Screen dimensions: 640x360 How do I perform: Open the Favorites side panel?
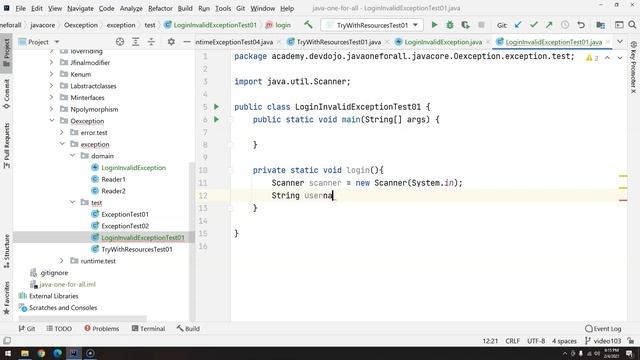coord(7,298)
